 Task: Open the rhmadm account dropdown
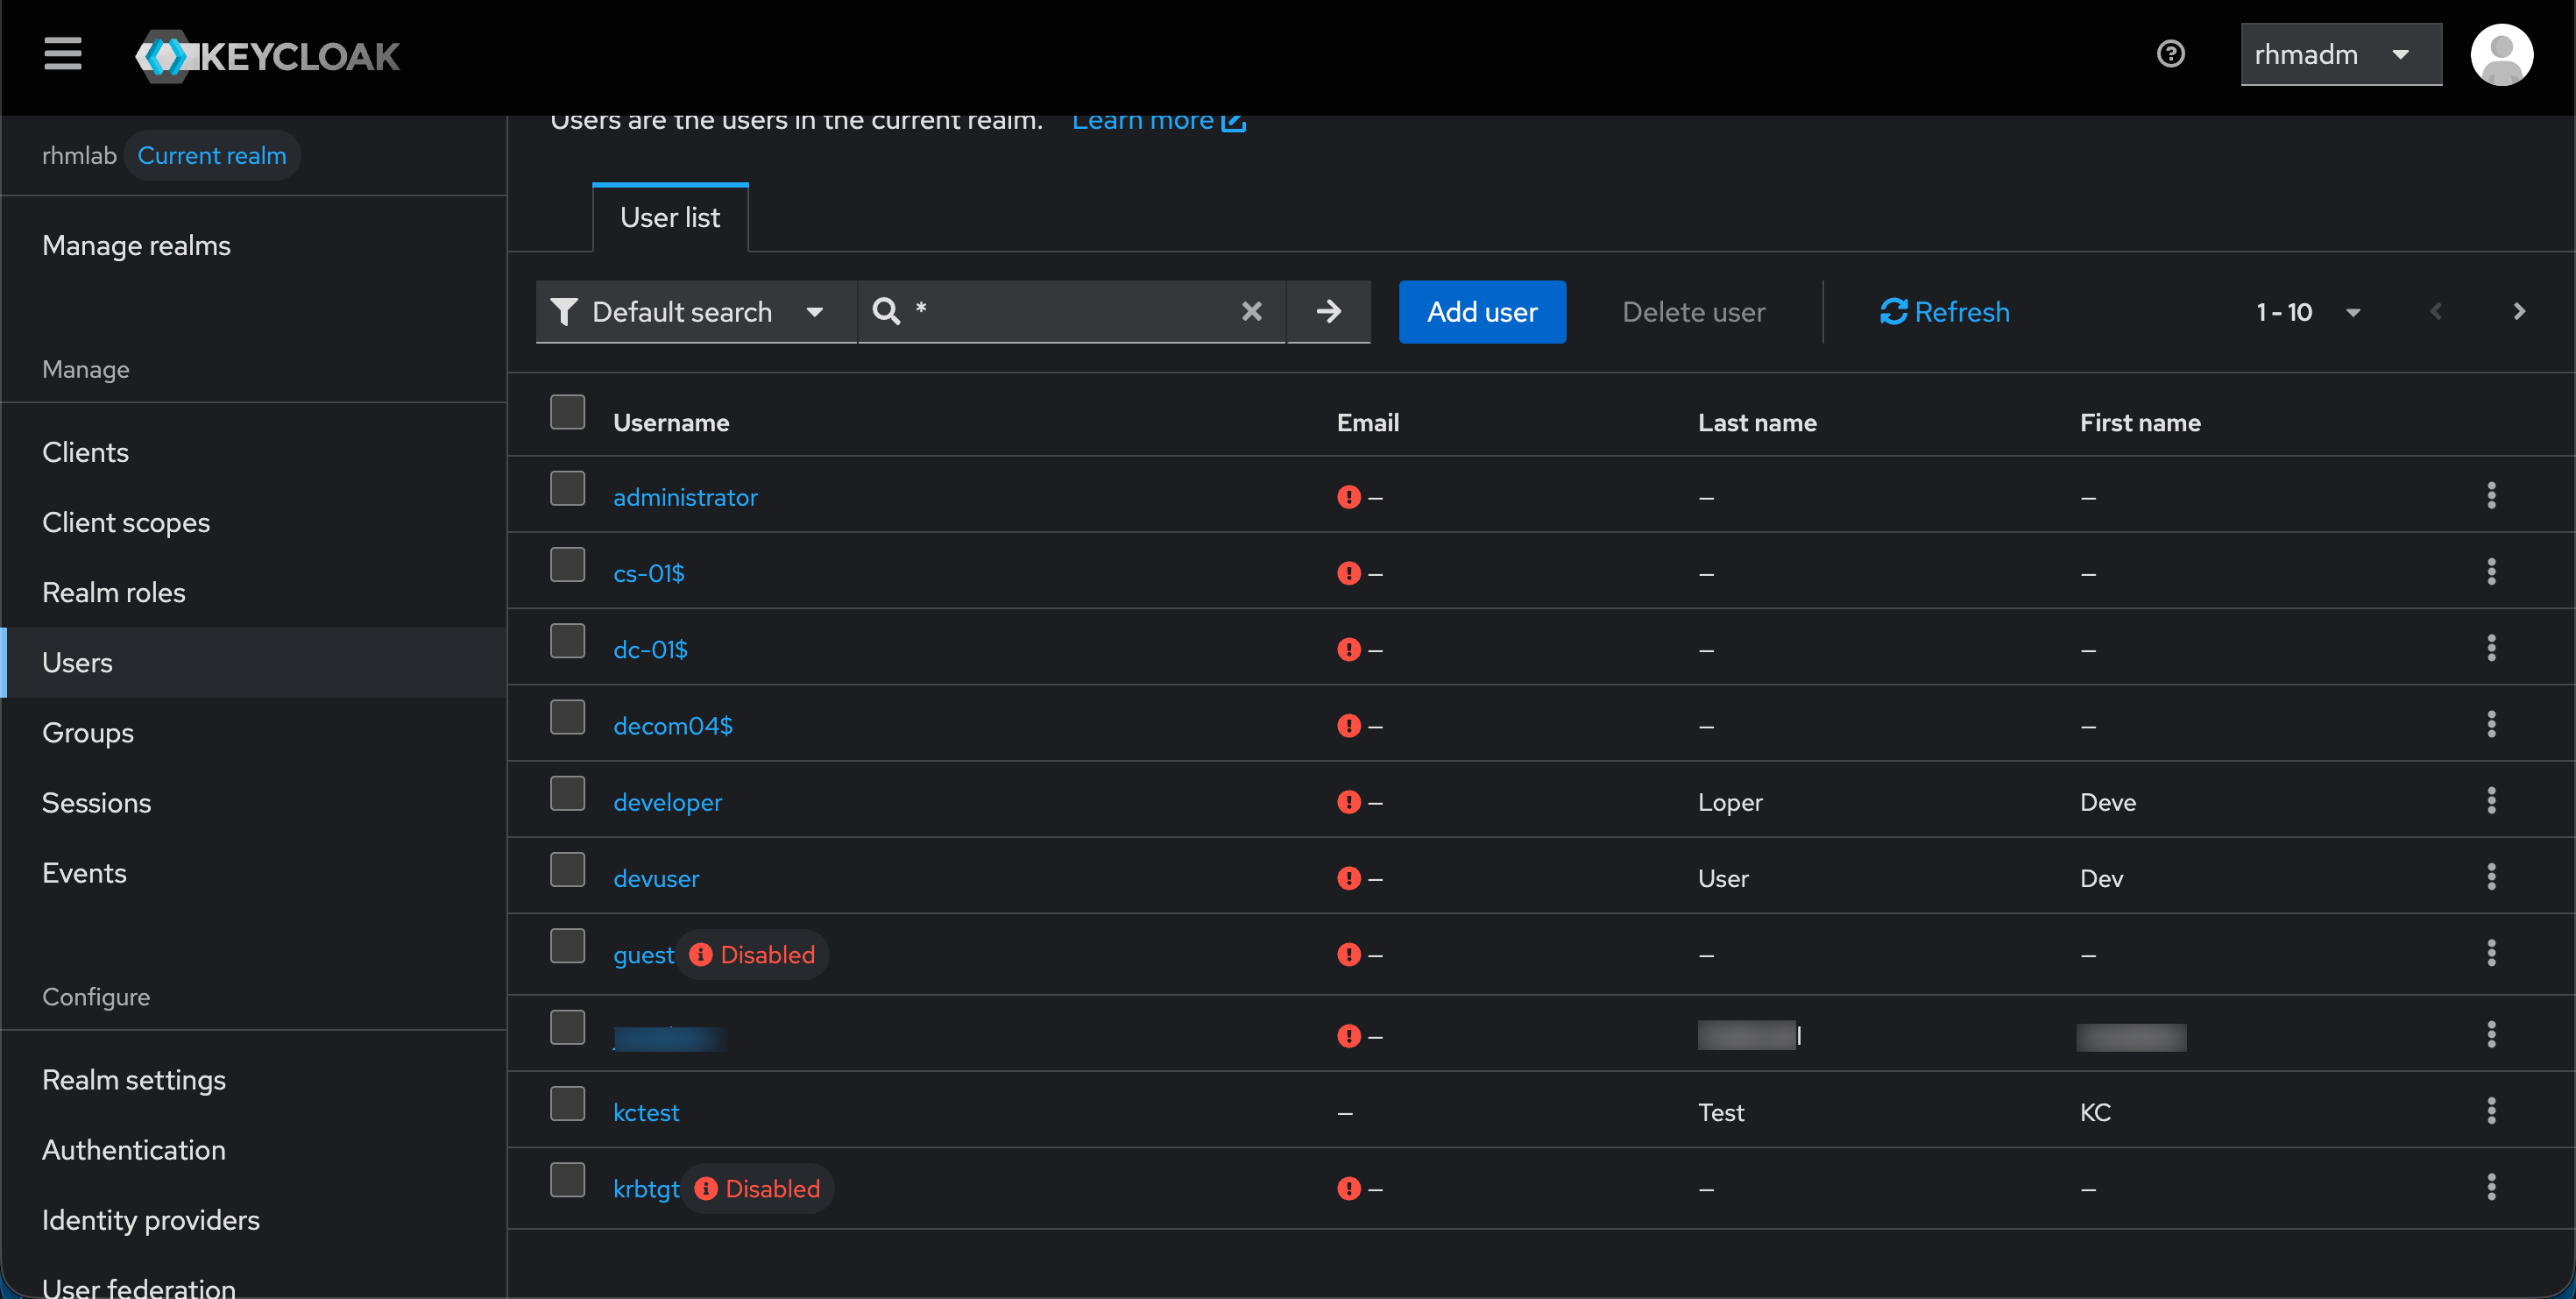(x=2340, y=54)
